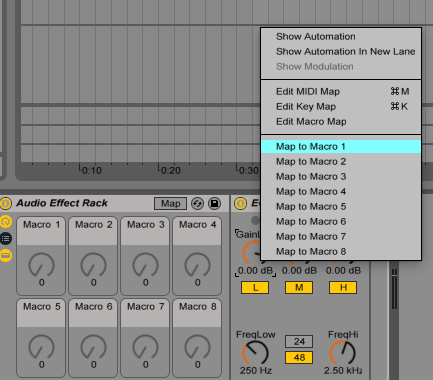Click the Macro 5 knob
433x380 pixels.
click(41, 347)
